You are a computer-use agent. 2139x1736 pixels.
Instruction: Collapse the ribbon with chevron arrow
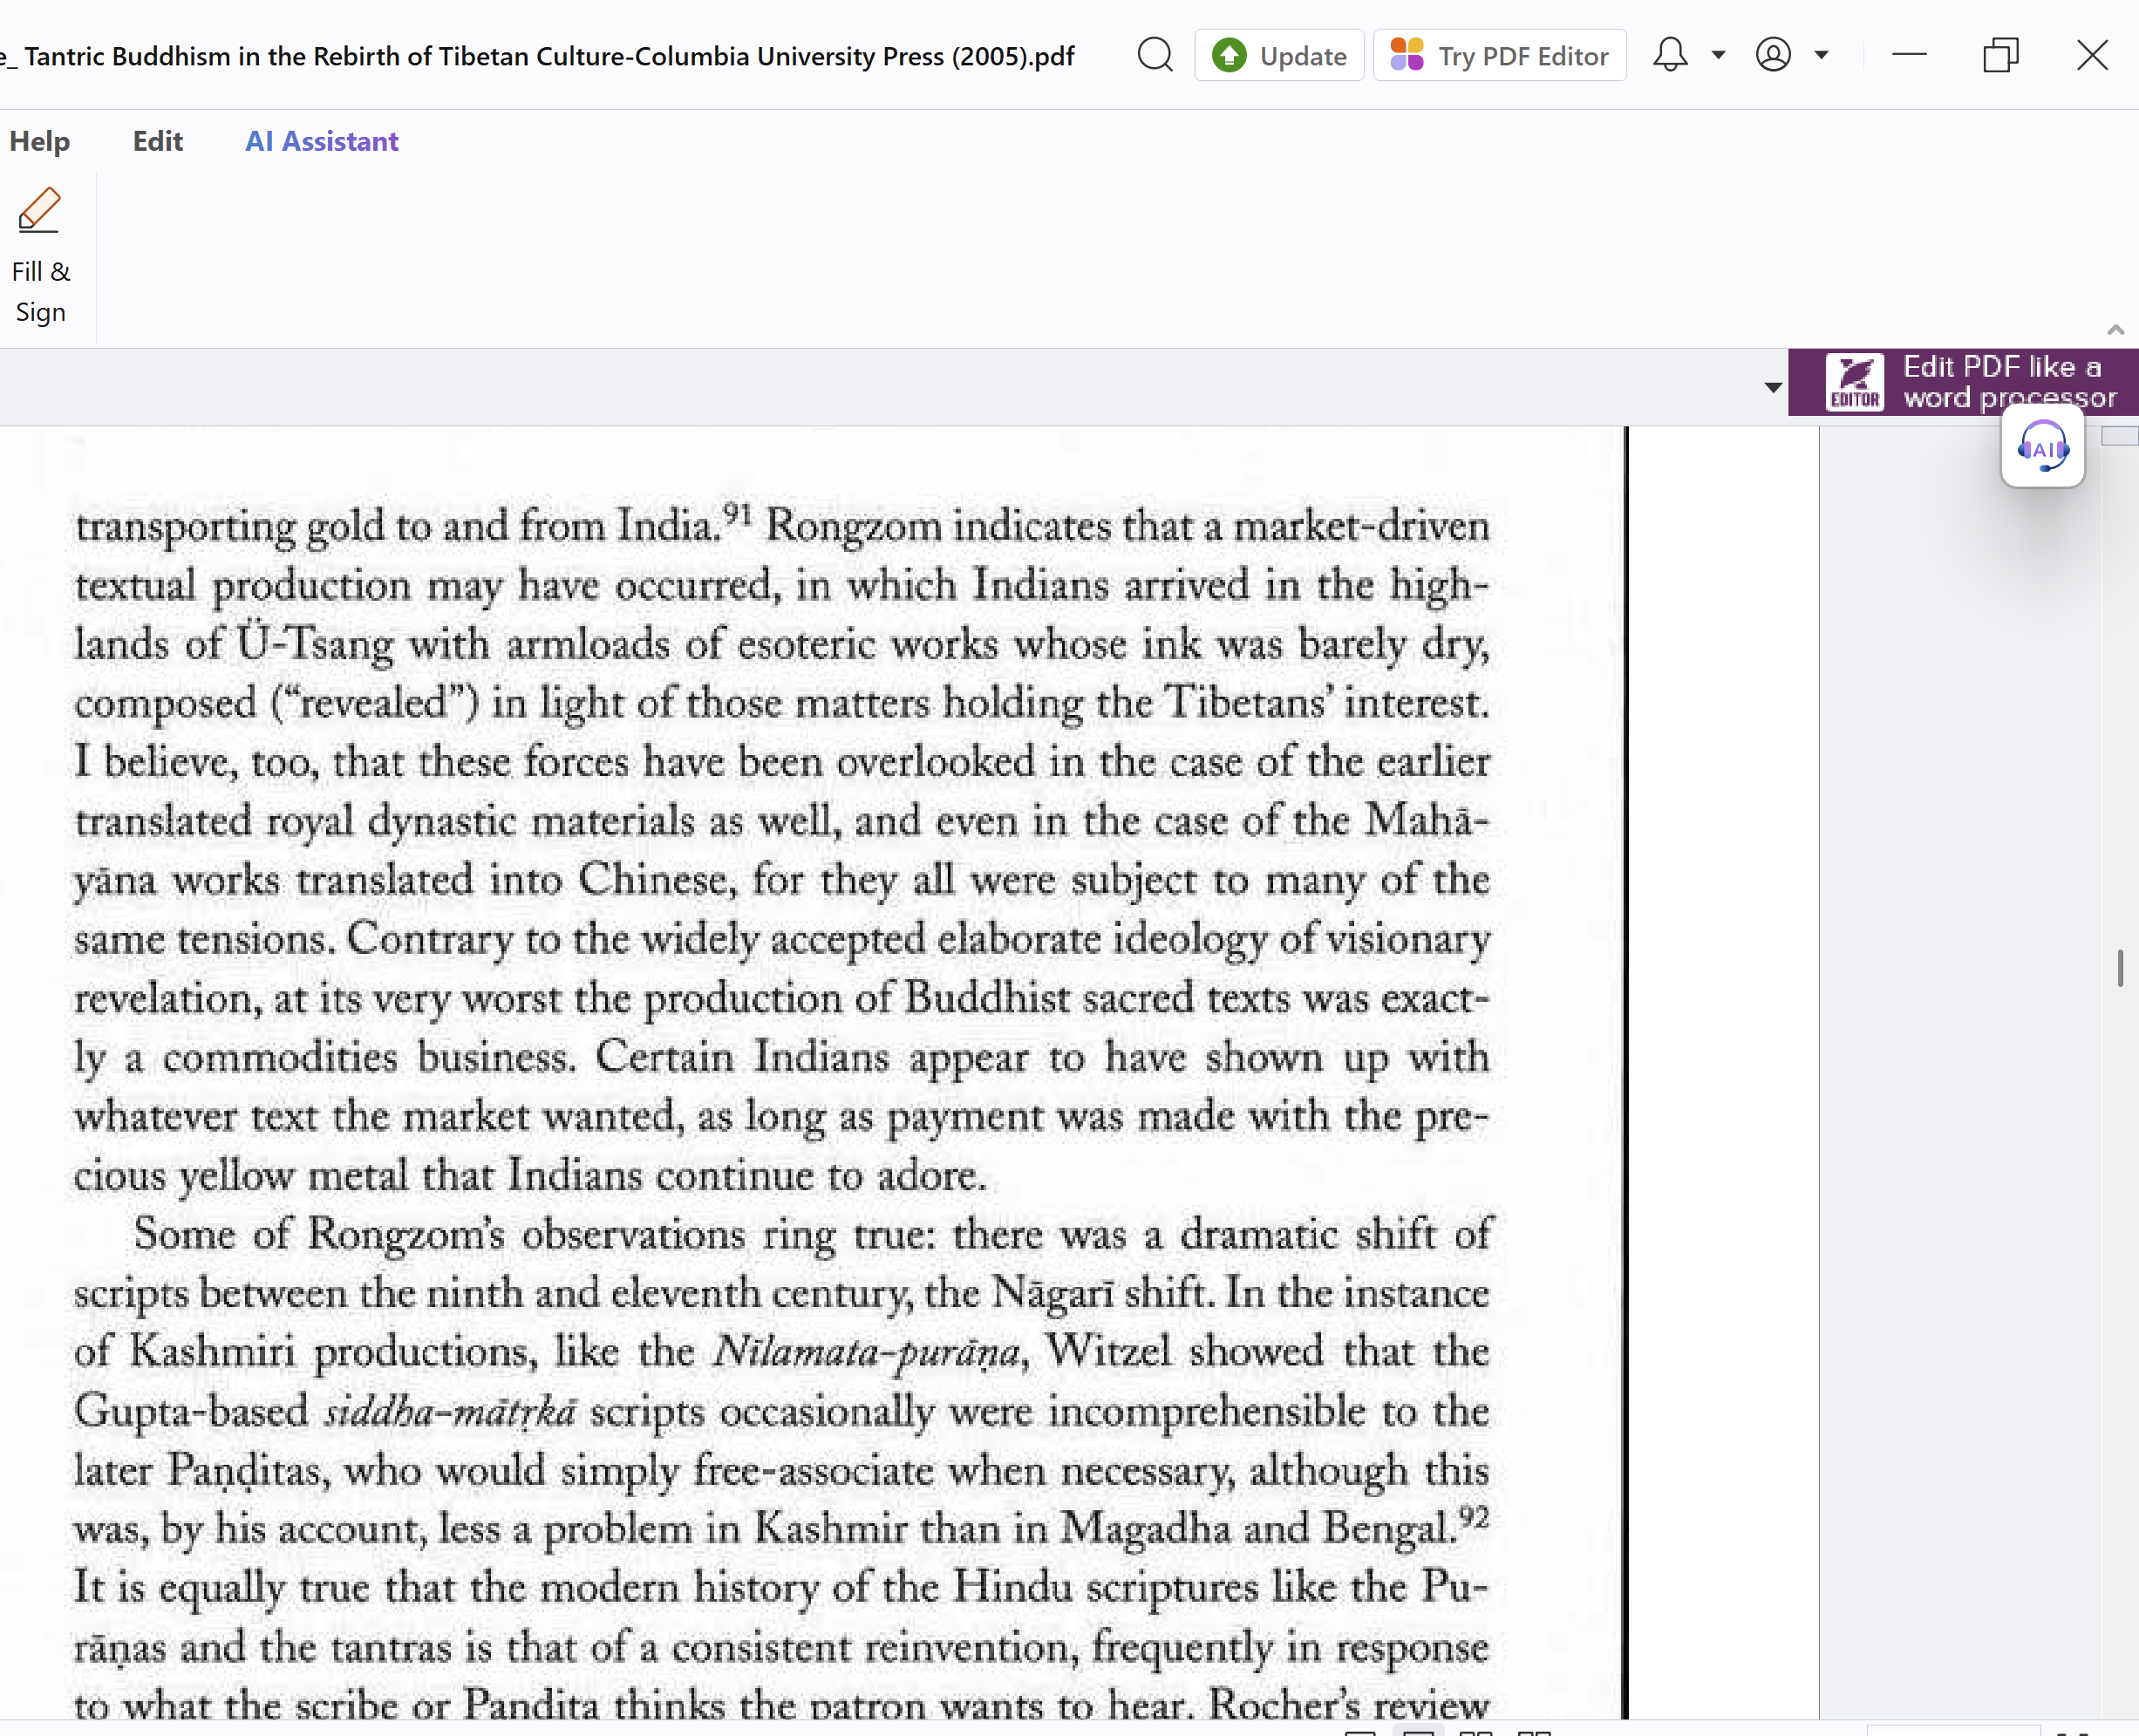(x=2115, y=329)
